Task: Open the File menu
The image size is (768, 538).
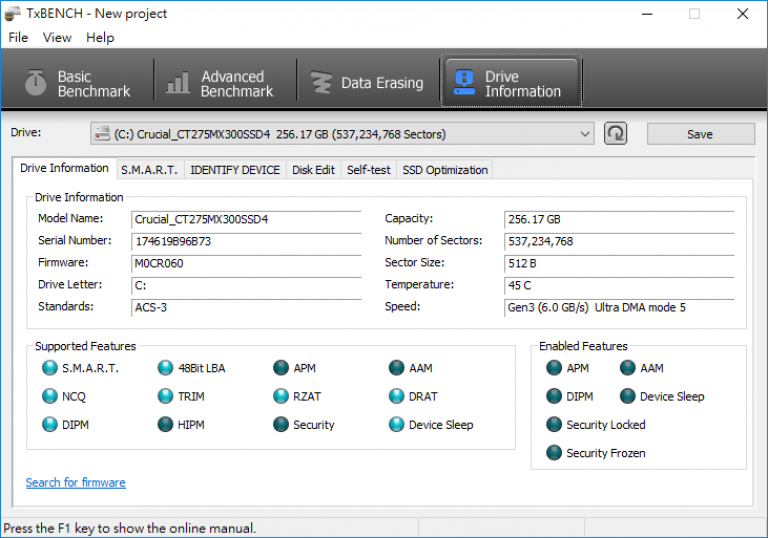Action: pyautogui.click(x=18, y=38)
